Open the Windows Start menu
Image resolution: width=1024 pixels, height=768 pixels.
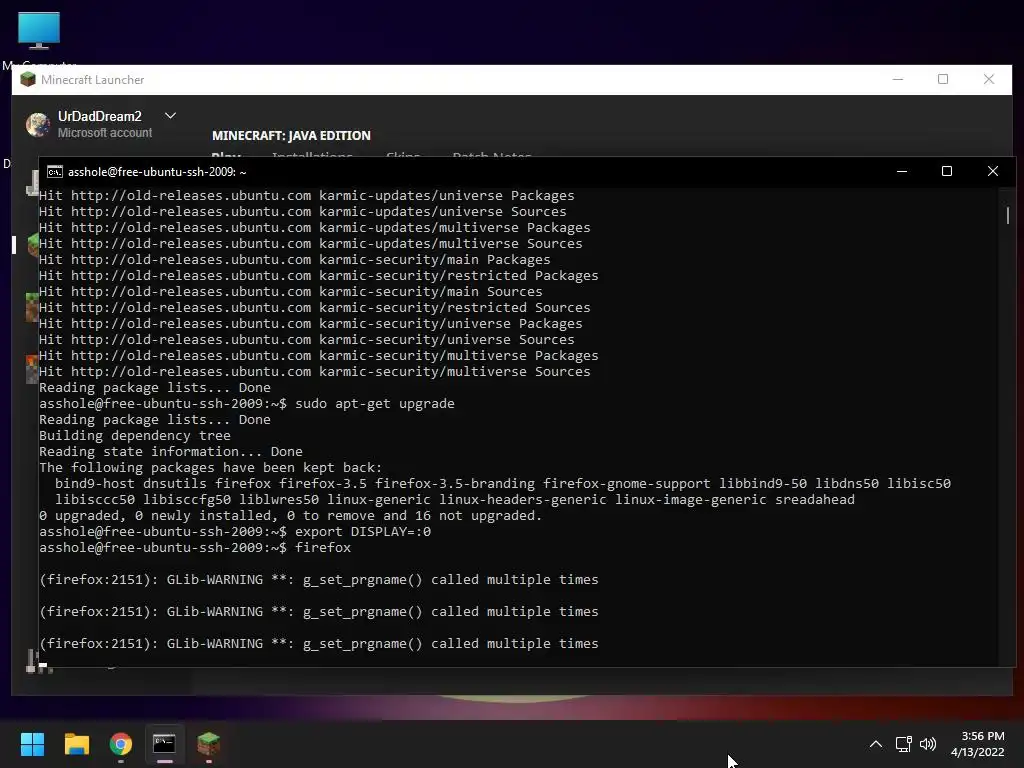point(32,744)
